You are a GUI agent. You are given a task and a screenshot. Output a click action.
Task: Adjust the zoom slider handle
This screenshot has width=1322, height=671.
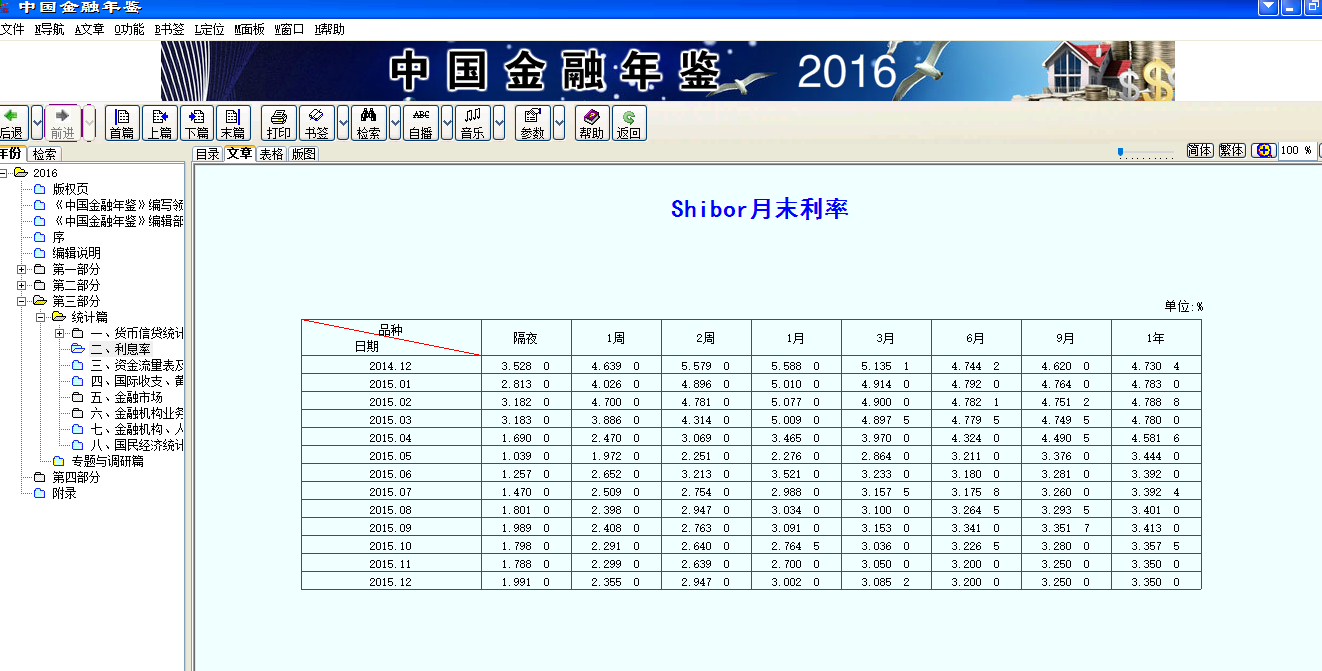(1121, 152)
